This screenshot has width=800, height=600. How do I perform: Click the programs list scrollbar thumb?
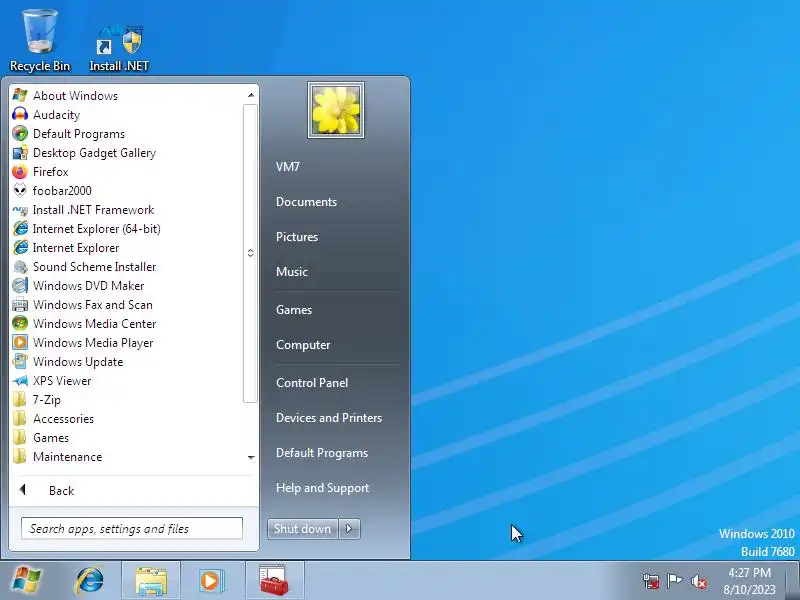click(x=251, y=254)
